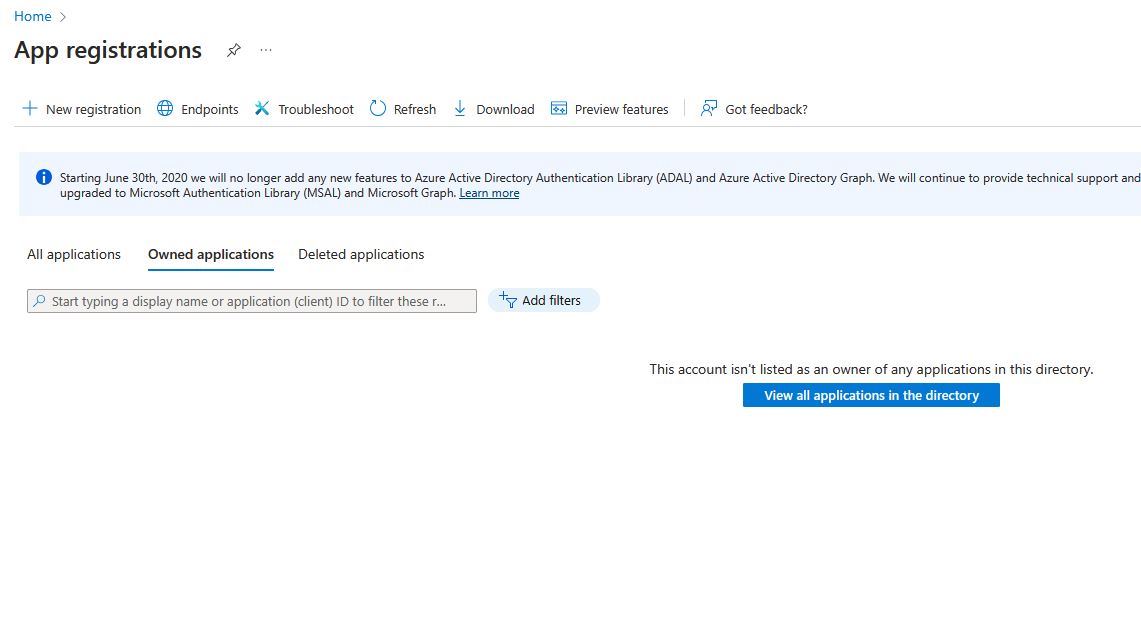1141x619 pixels.
Task: Click the Endpoints label in toolbar
Action: point(210,109)
